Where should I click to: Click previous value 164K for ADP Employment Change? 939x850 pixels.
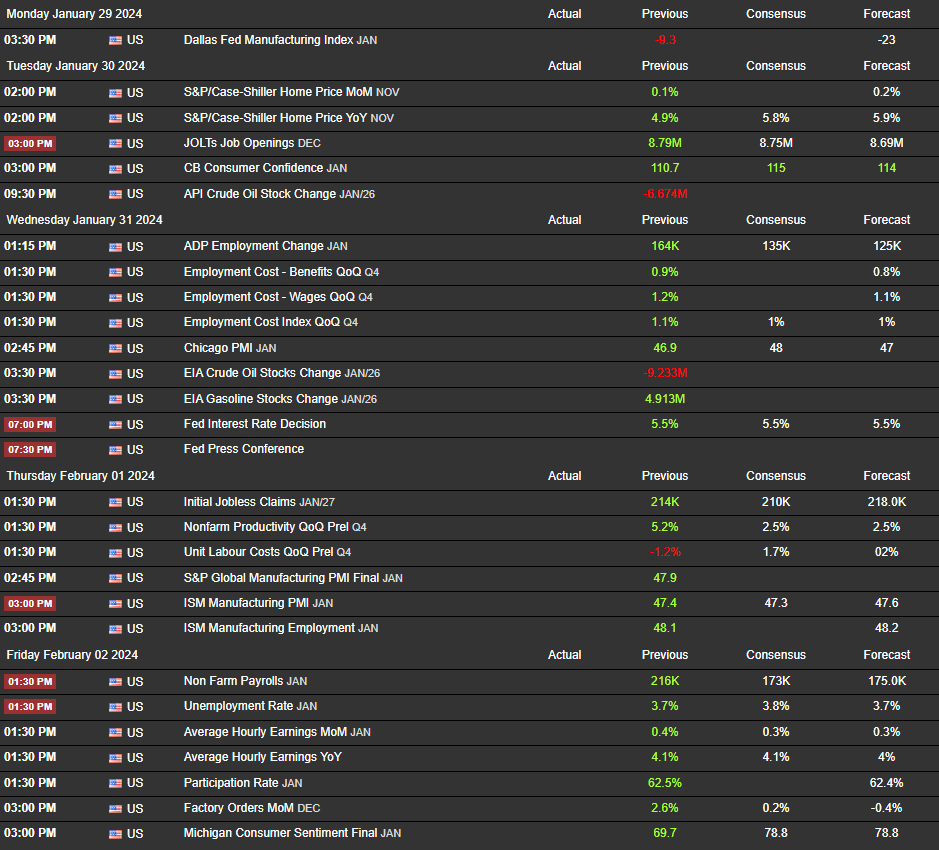pos(665,246)
